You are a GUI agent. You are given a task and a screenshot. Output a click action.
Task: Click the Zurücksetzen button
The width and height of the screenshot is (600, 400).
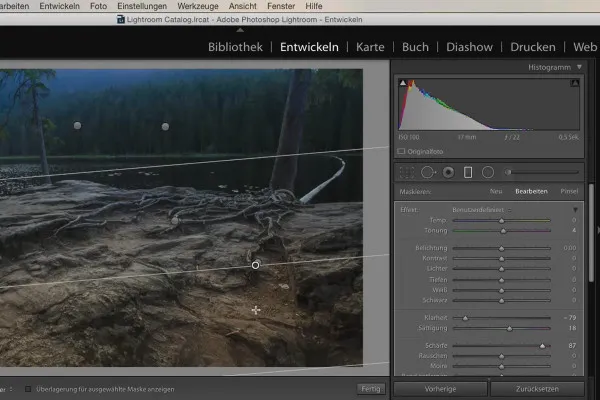pyautogui.click(x=537, y=389)
